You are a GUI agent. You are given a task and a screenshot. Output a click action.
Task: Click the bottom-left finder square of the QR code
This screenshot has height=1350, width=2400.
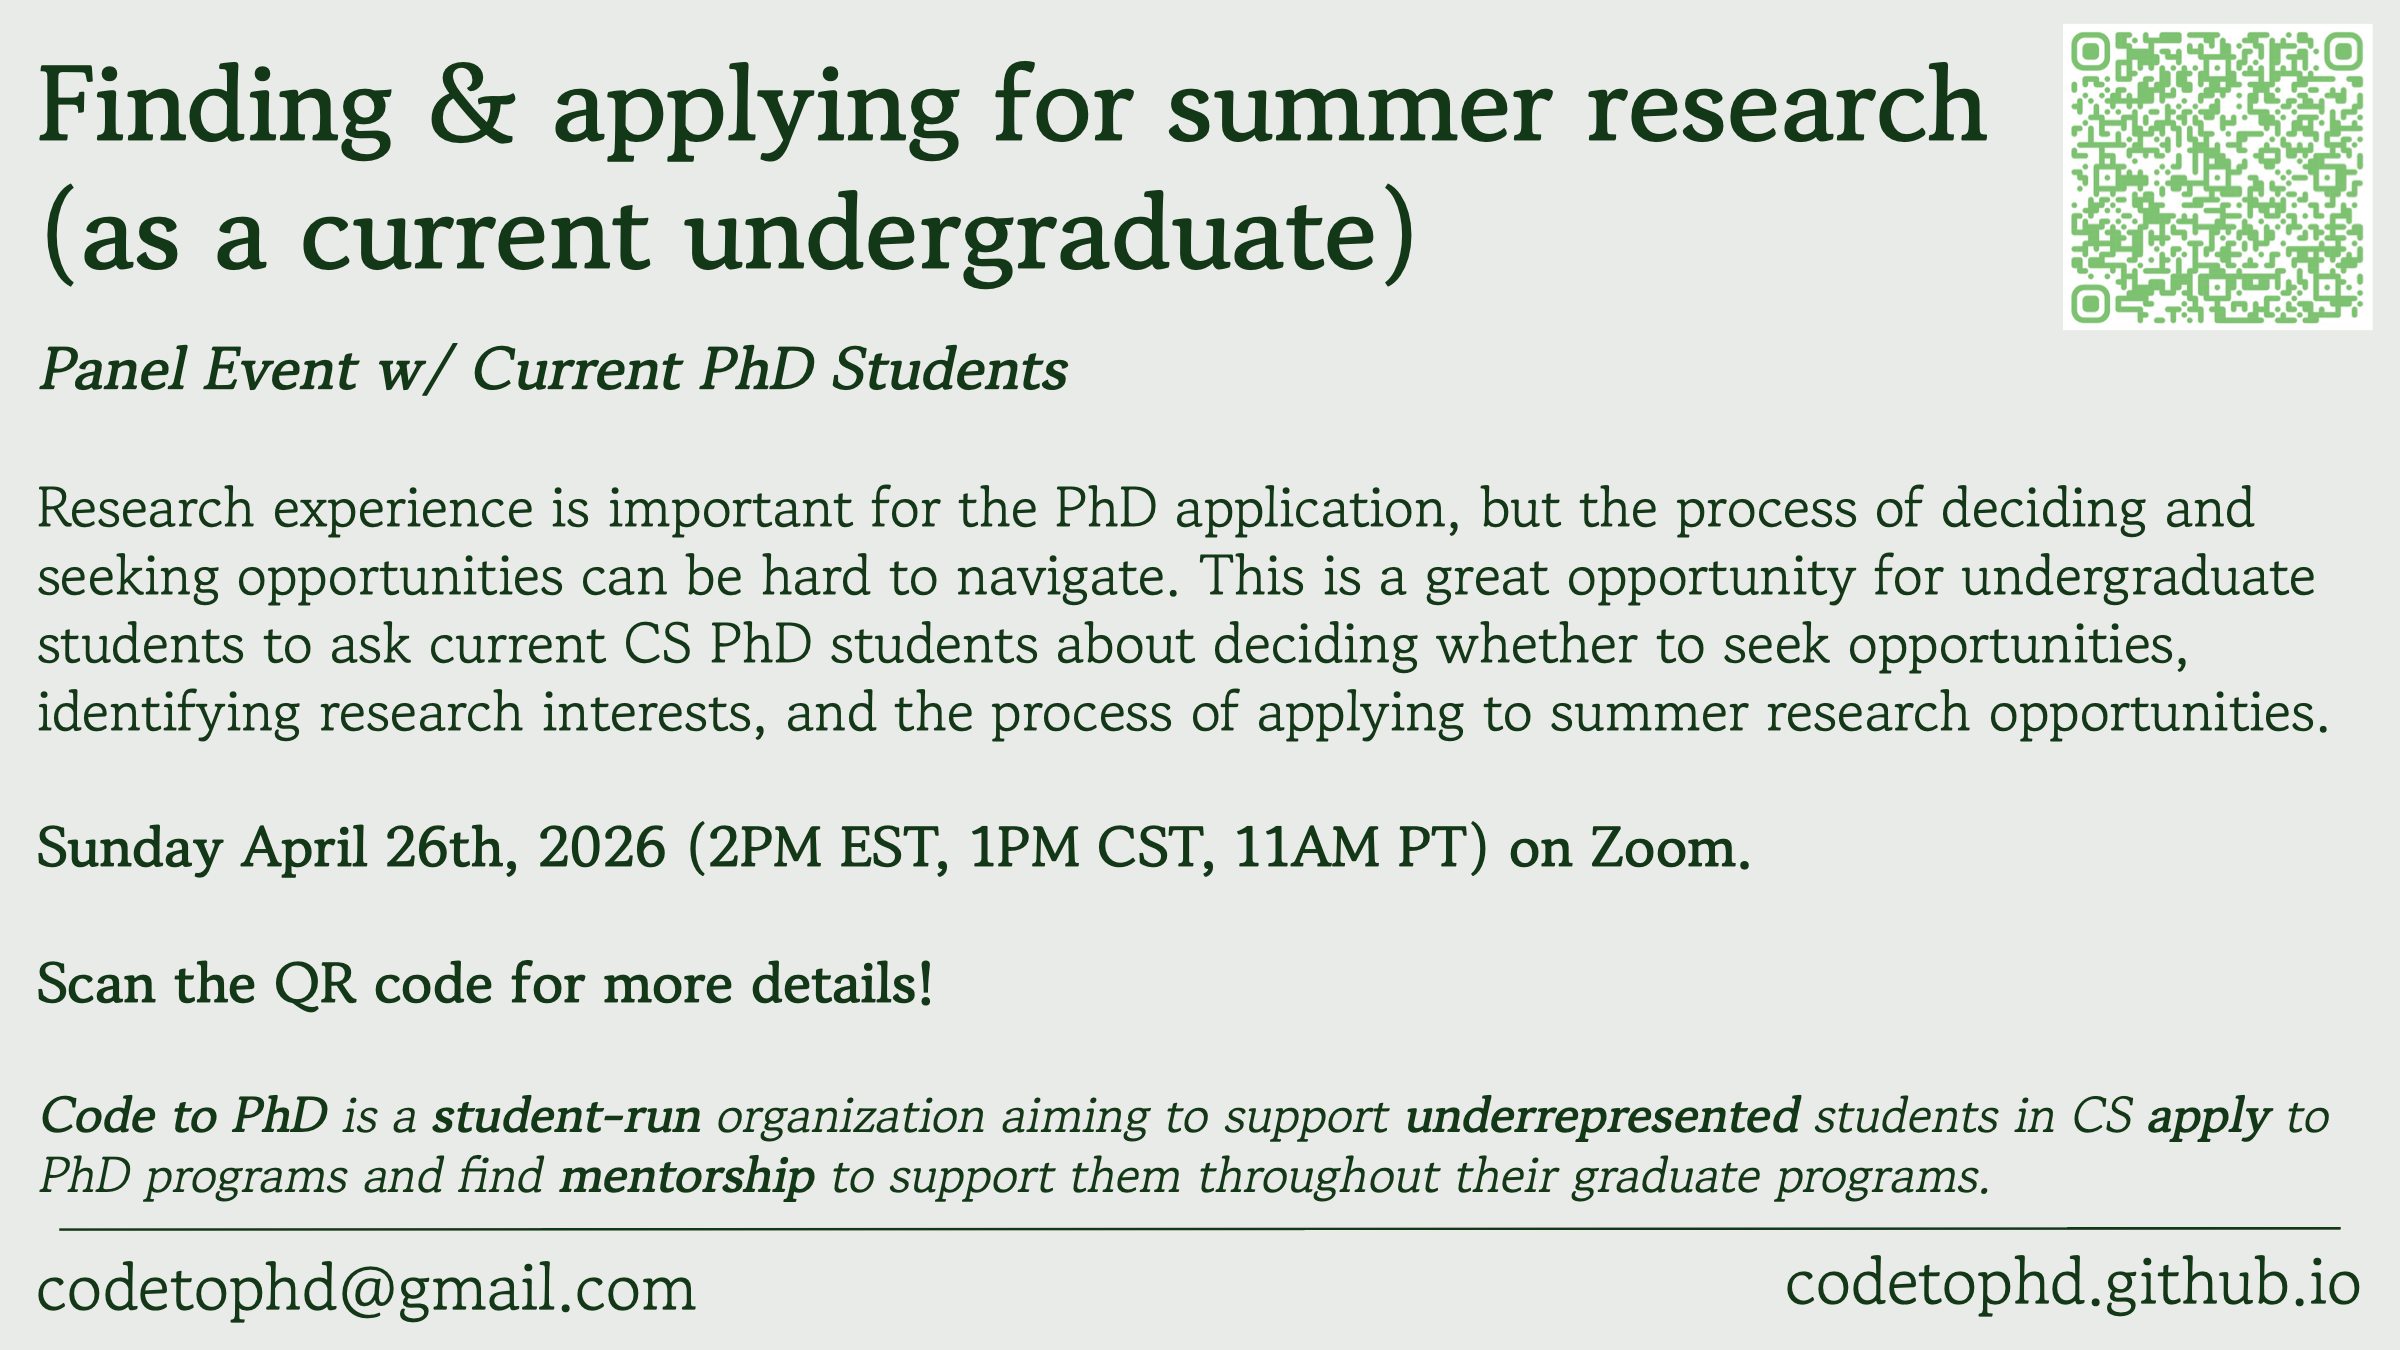(x=2091, y=303)
